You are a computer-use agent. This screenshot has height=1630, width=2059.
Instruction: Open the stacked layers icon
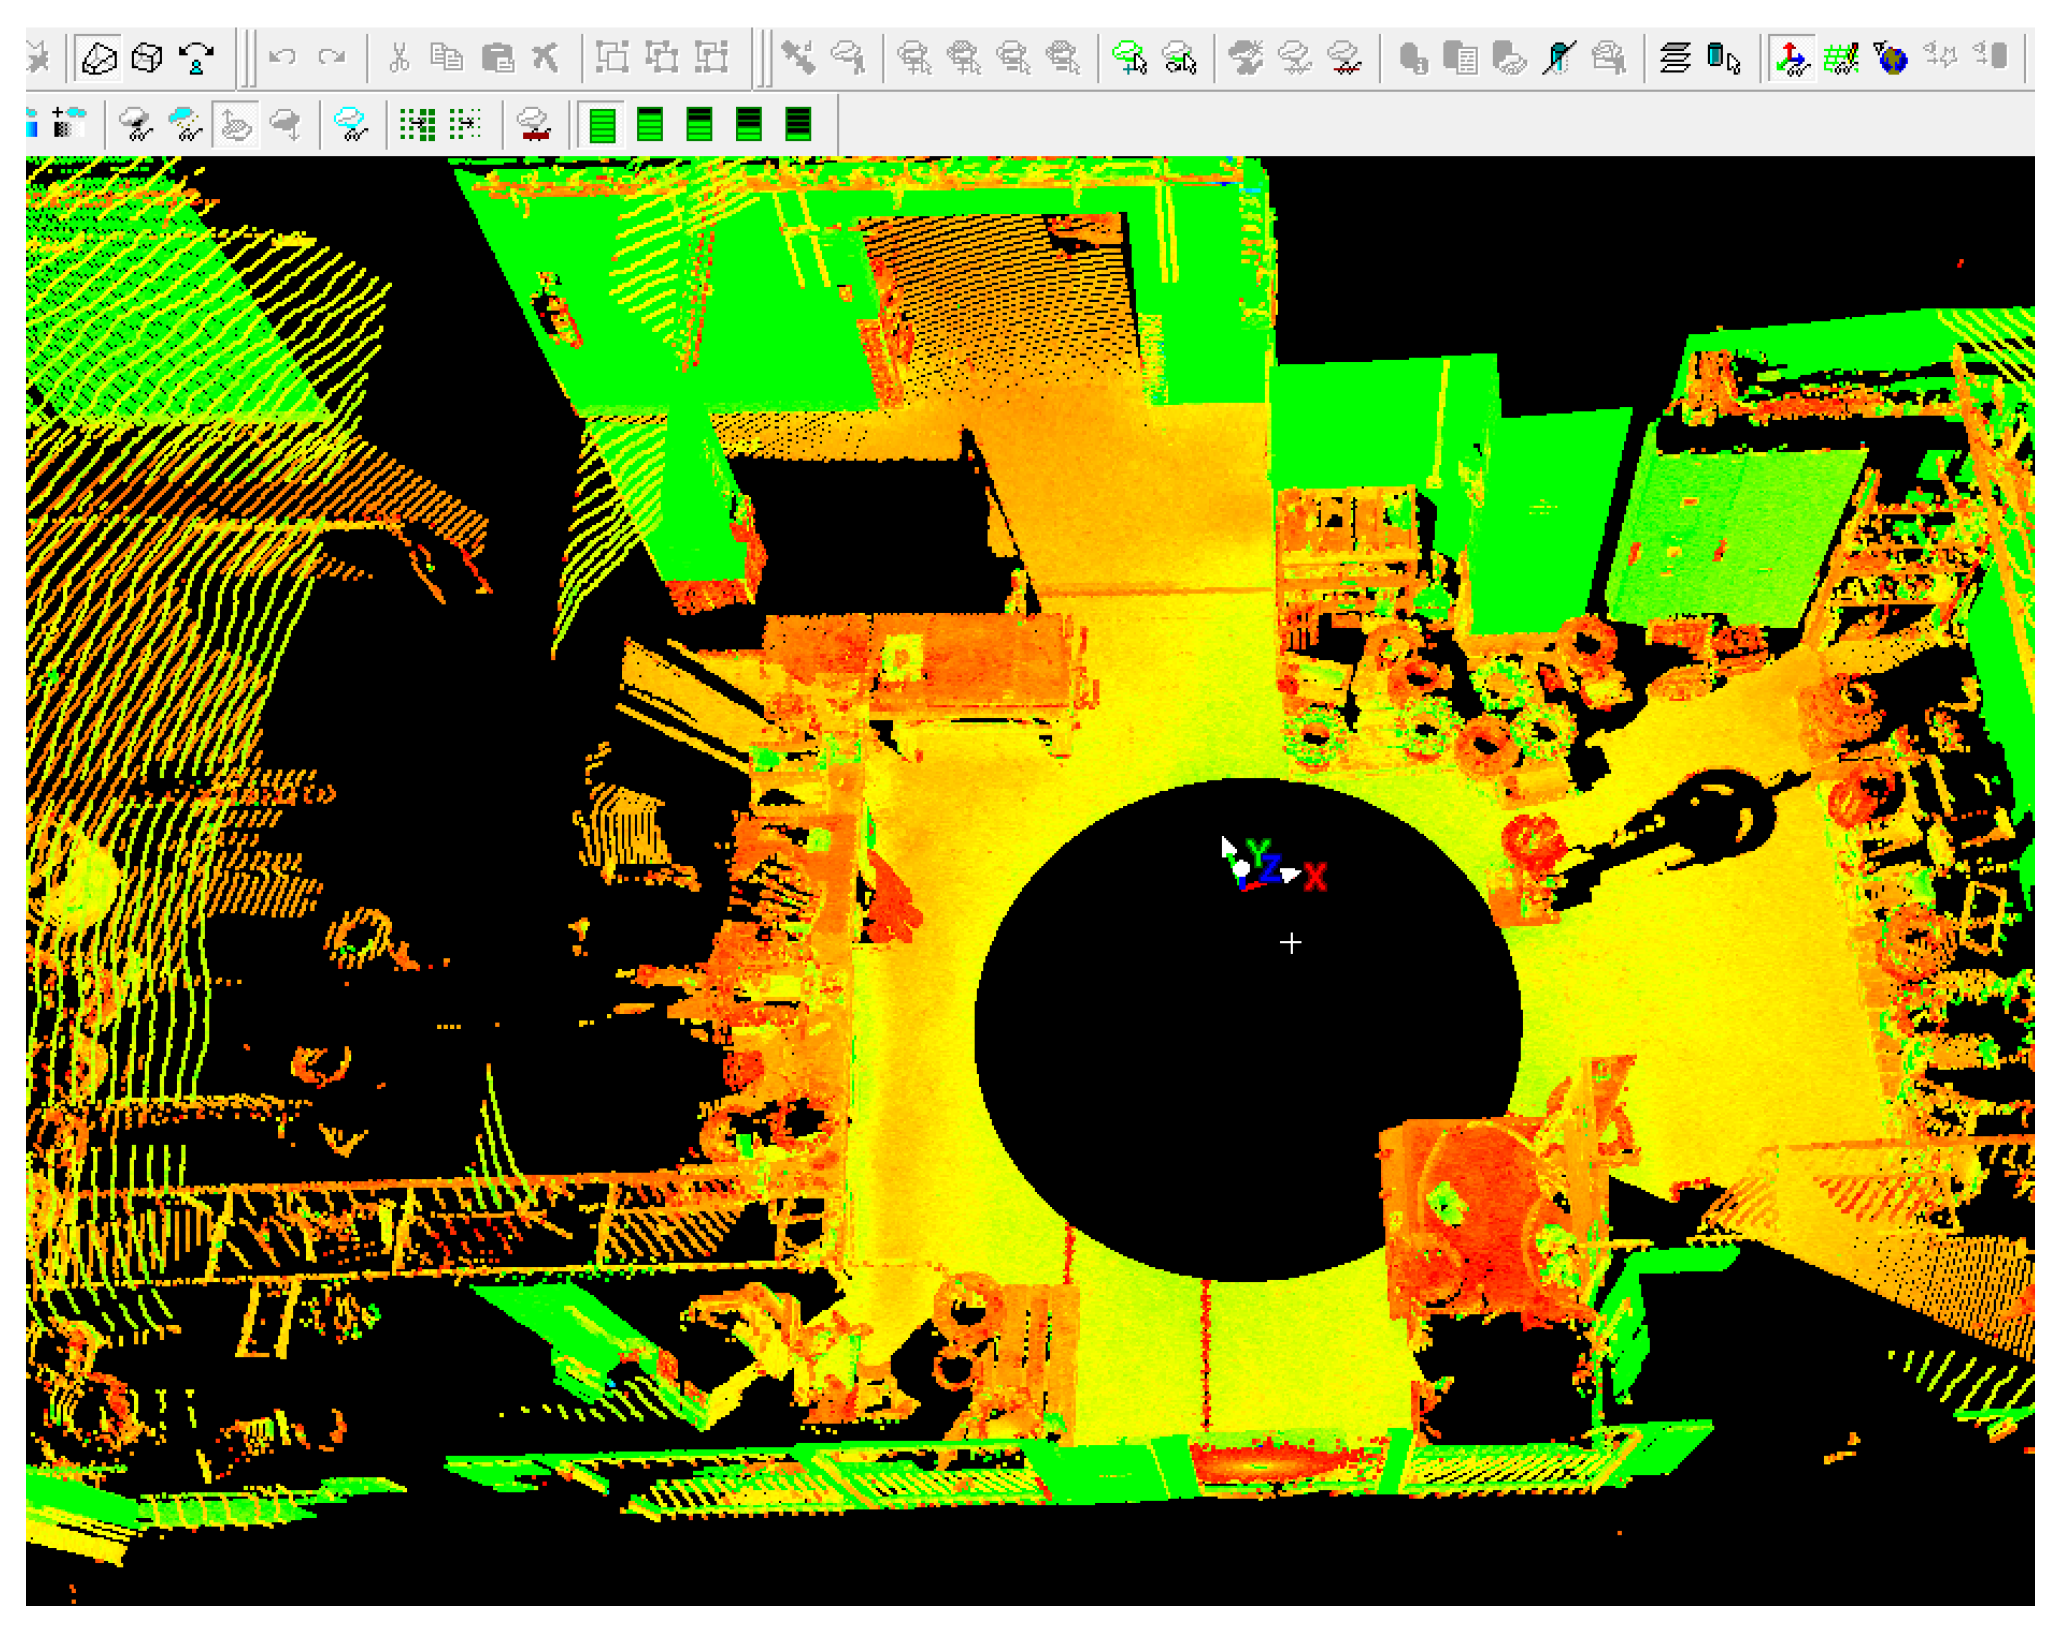pos(1674,58)
